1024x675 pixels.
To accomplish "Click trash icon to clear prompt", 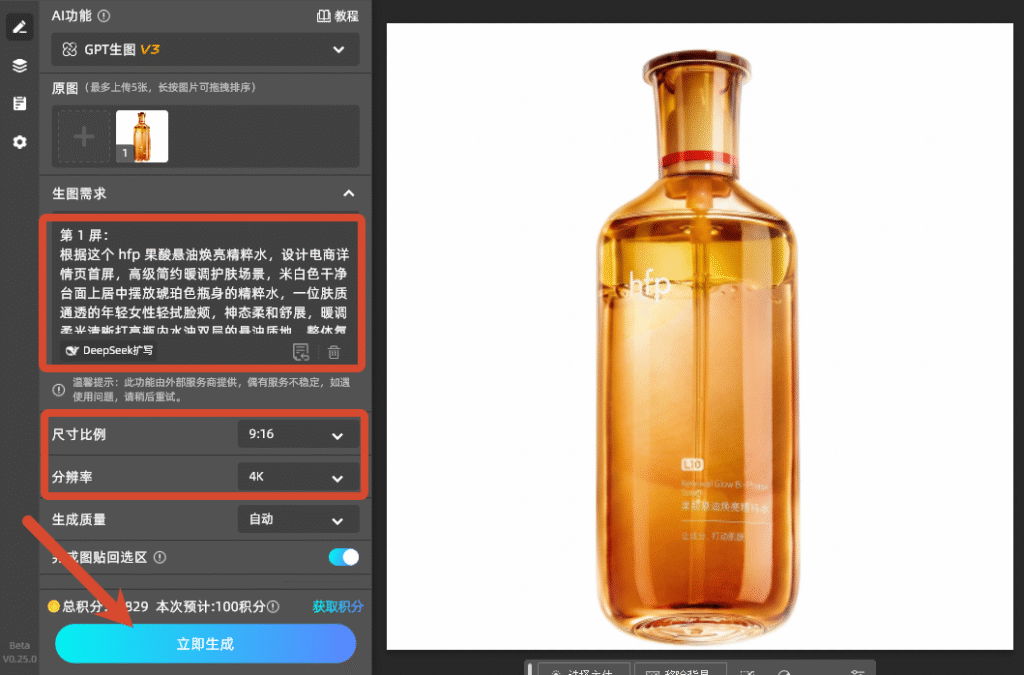I will 334,352.
